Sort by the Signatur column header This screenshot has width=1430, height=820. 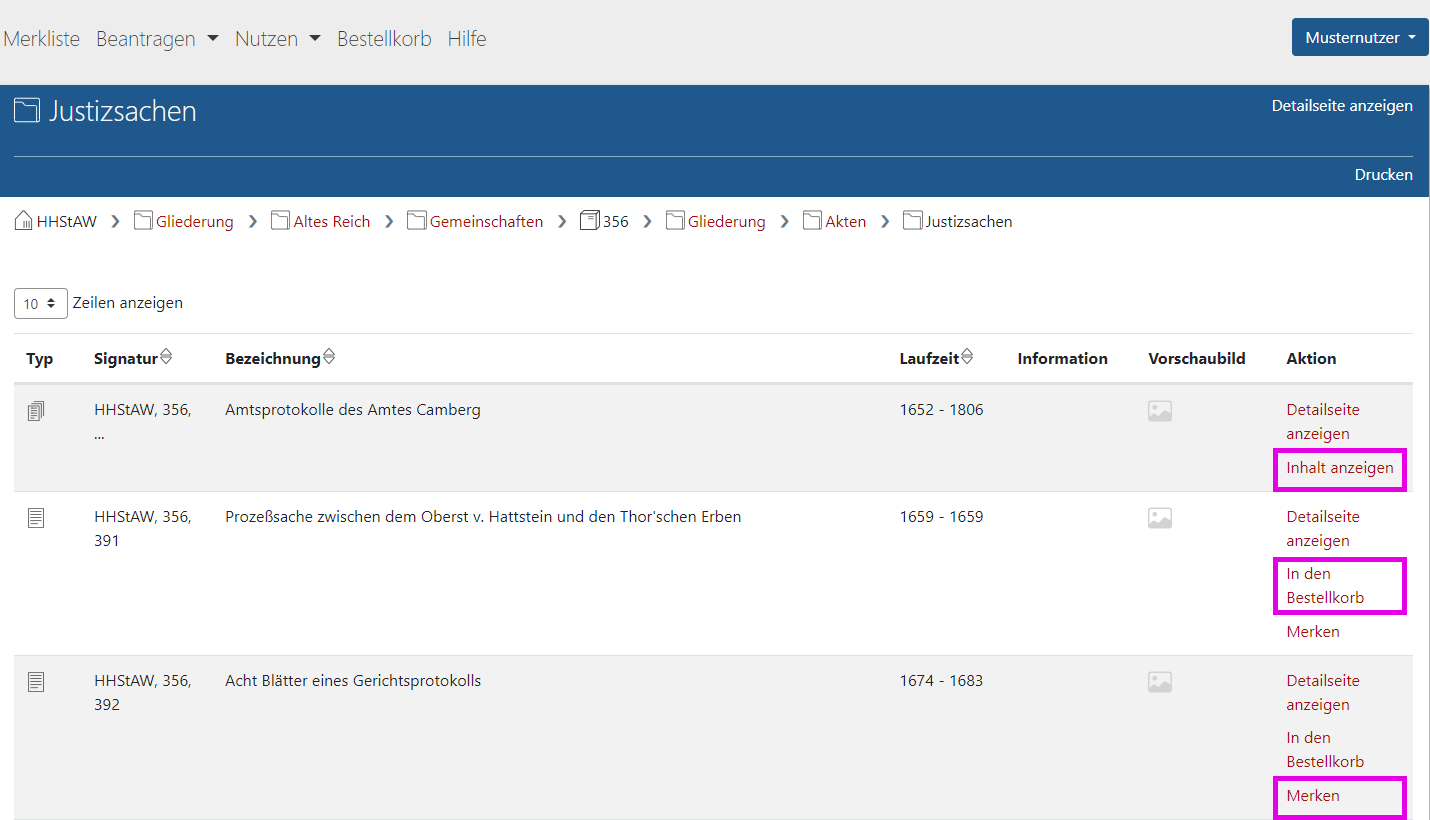(126, 358)
